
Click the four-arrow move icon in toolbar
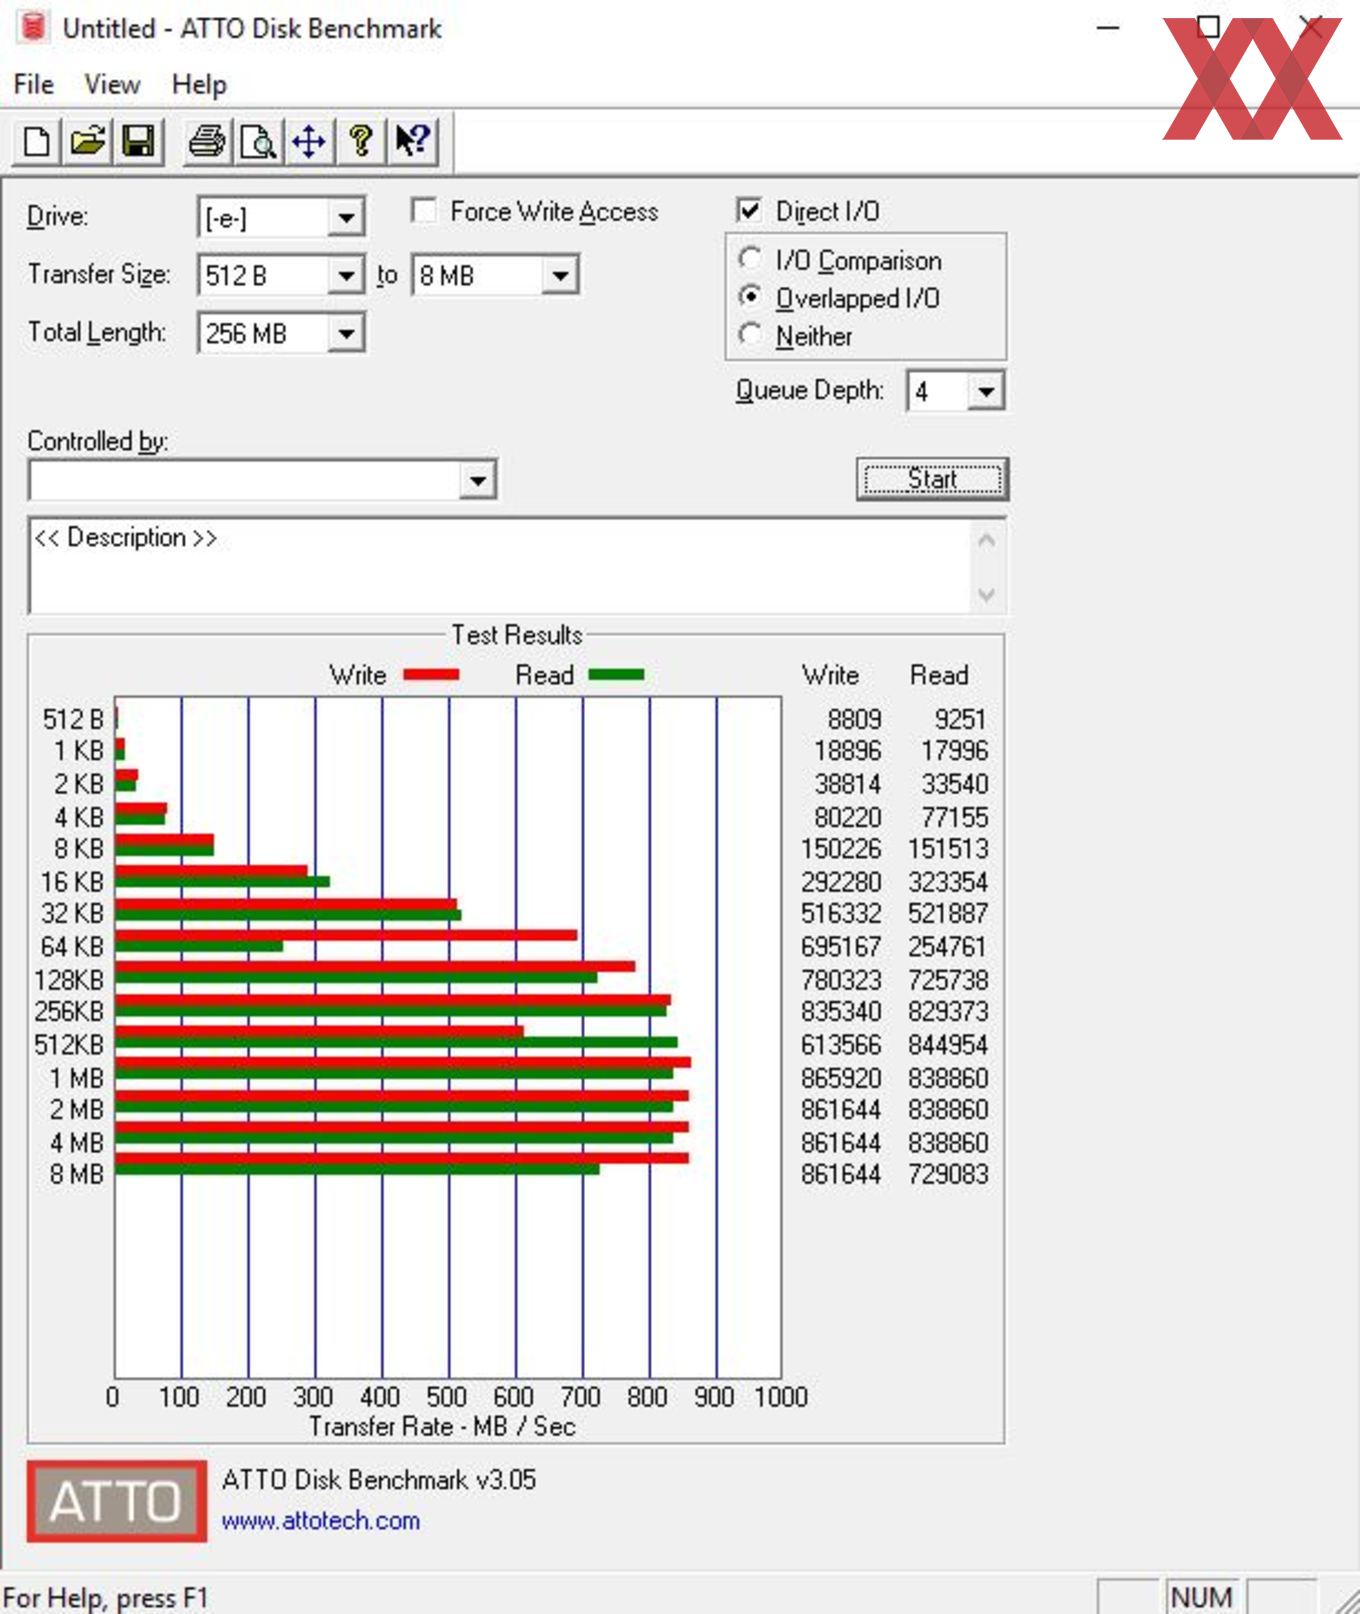point(309,141)
